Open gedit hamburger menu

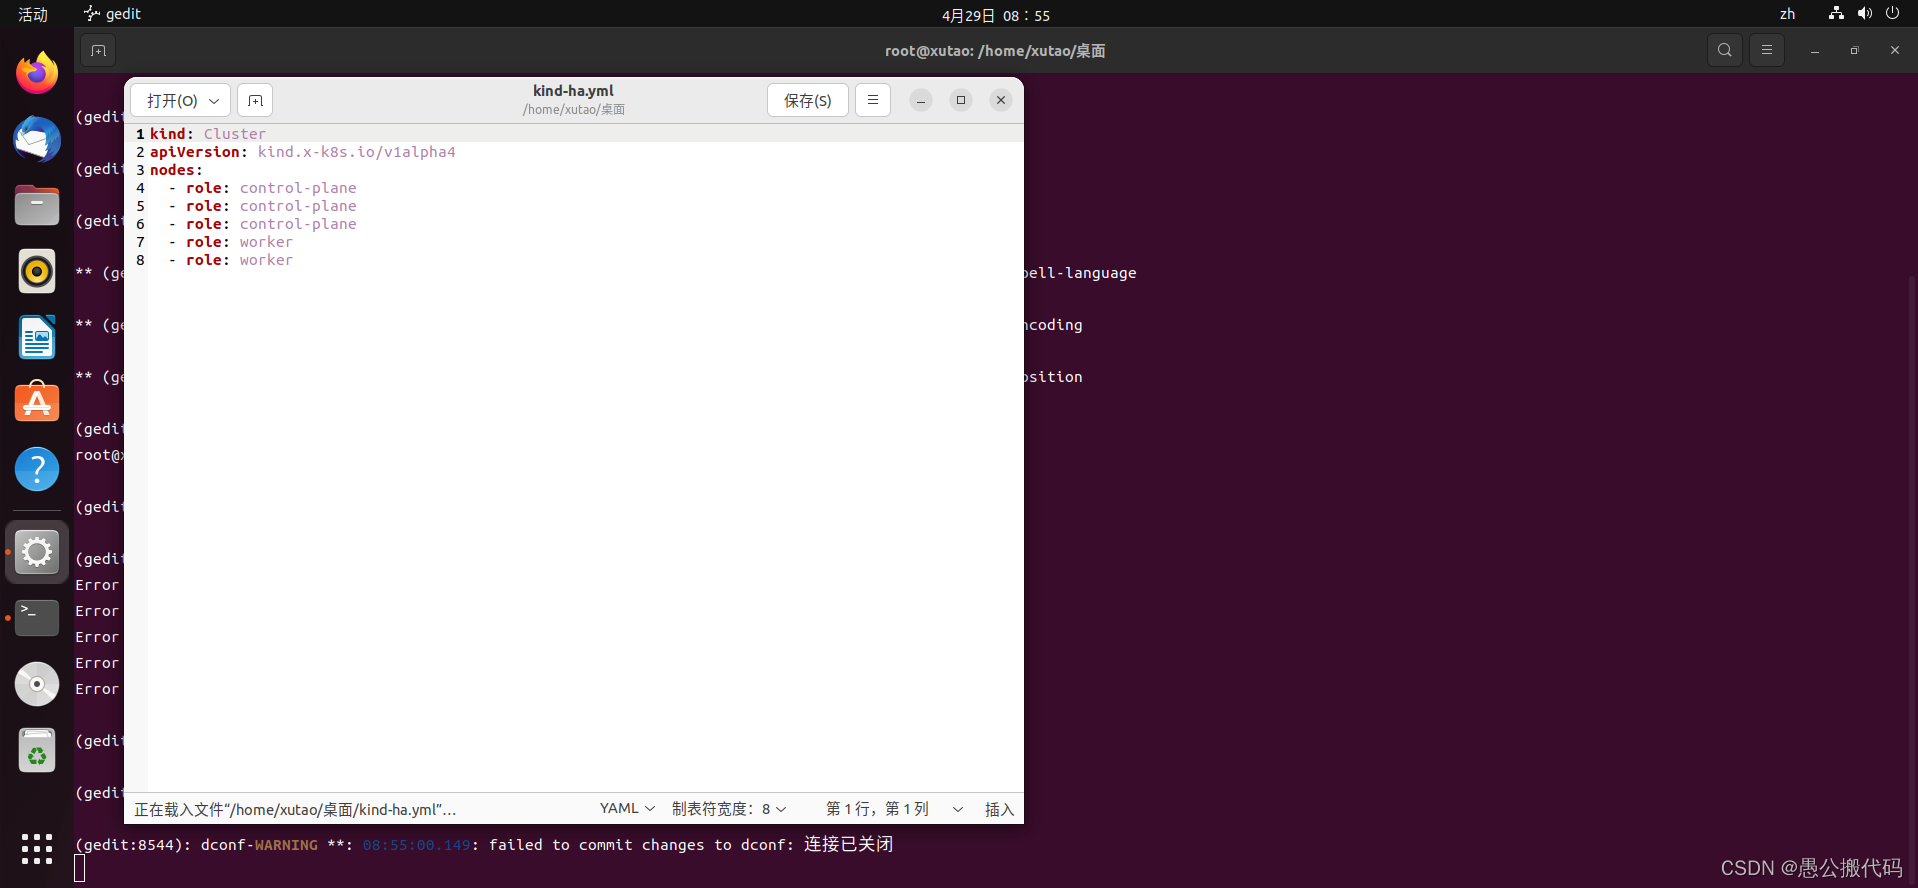873,100
